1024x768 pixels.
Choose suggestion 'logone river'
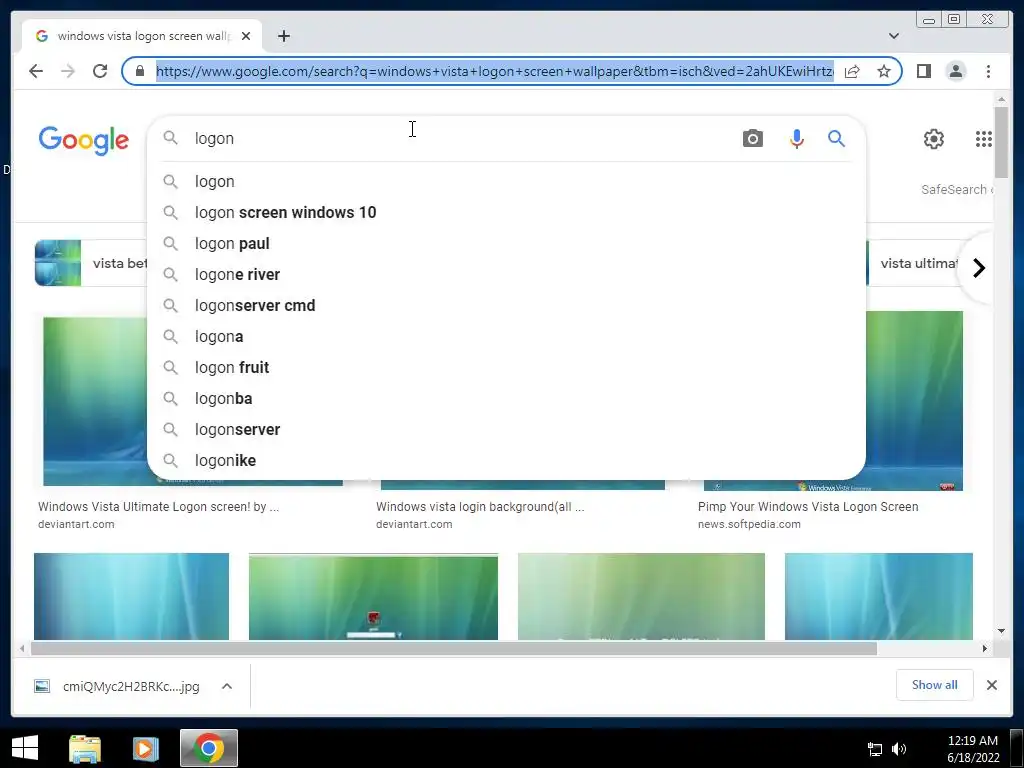click(x=506, y=274)
